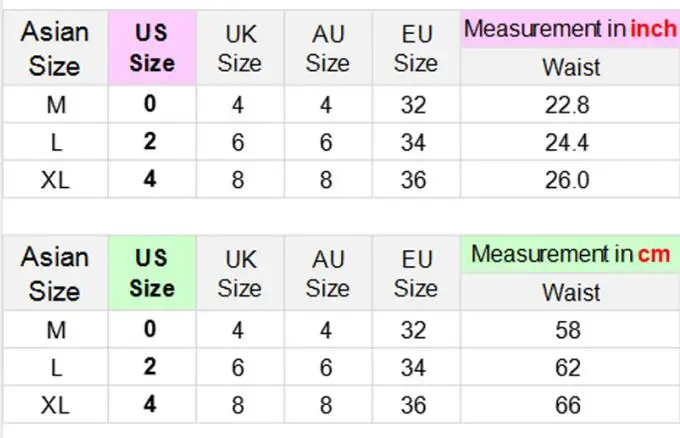This screenshot has width=680, height=438.
Task: Click the pink Measurement in inch header
Action: click(x=570, y=29)
